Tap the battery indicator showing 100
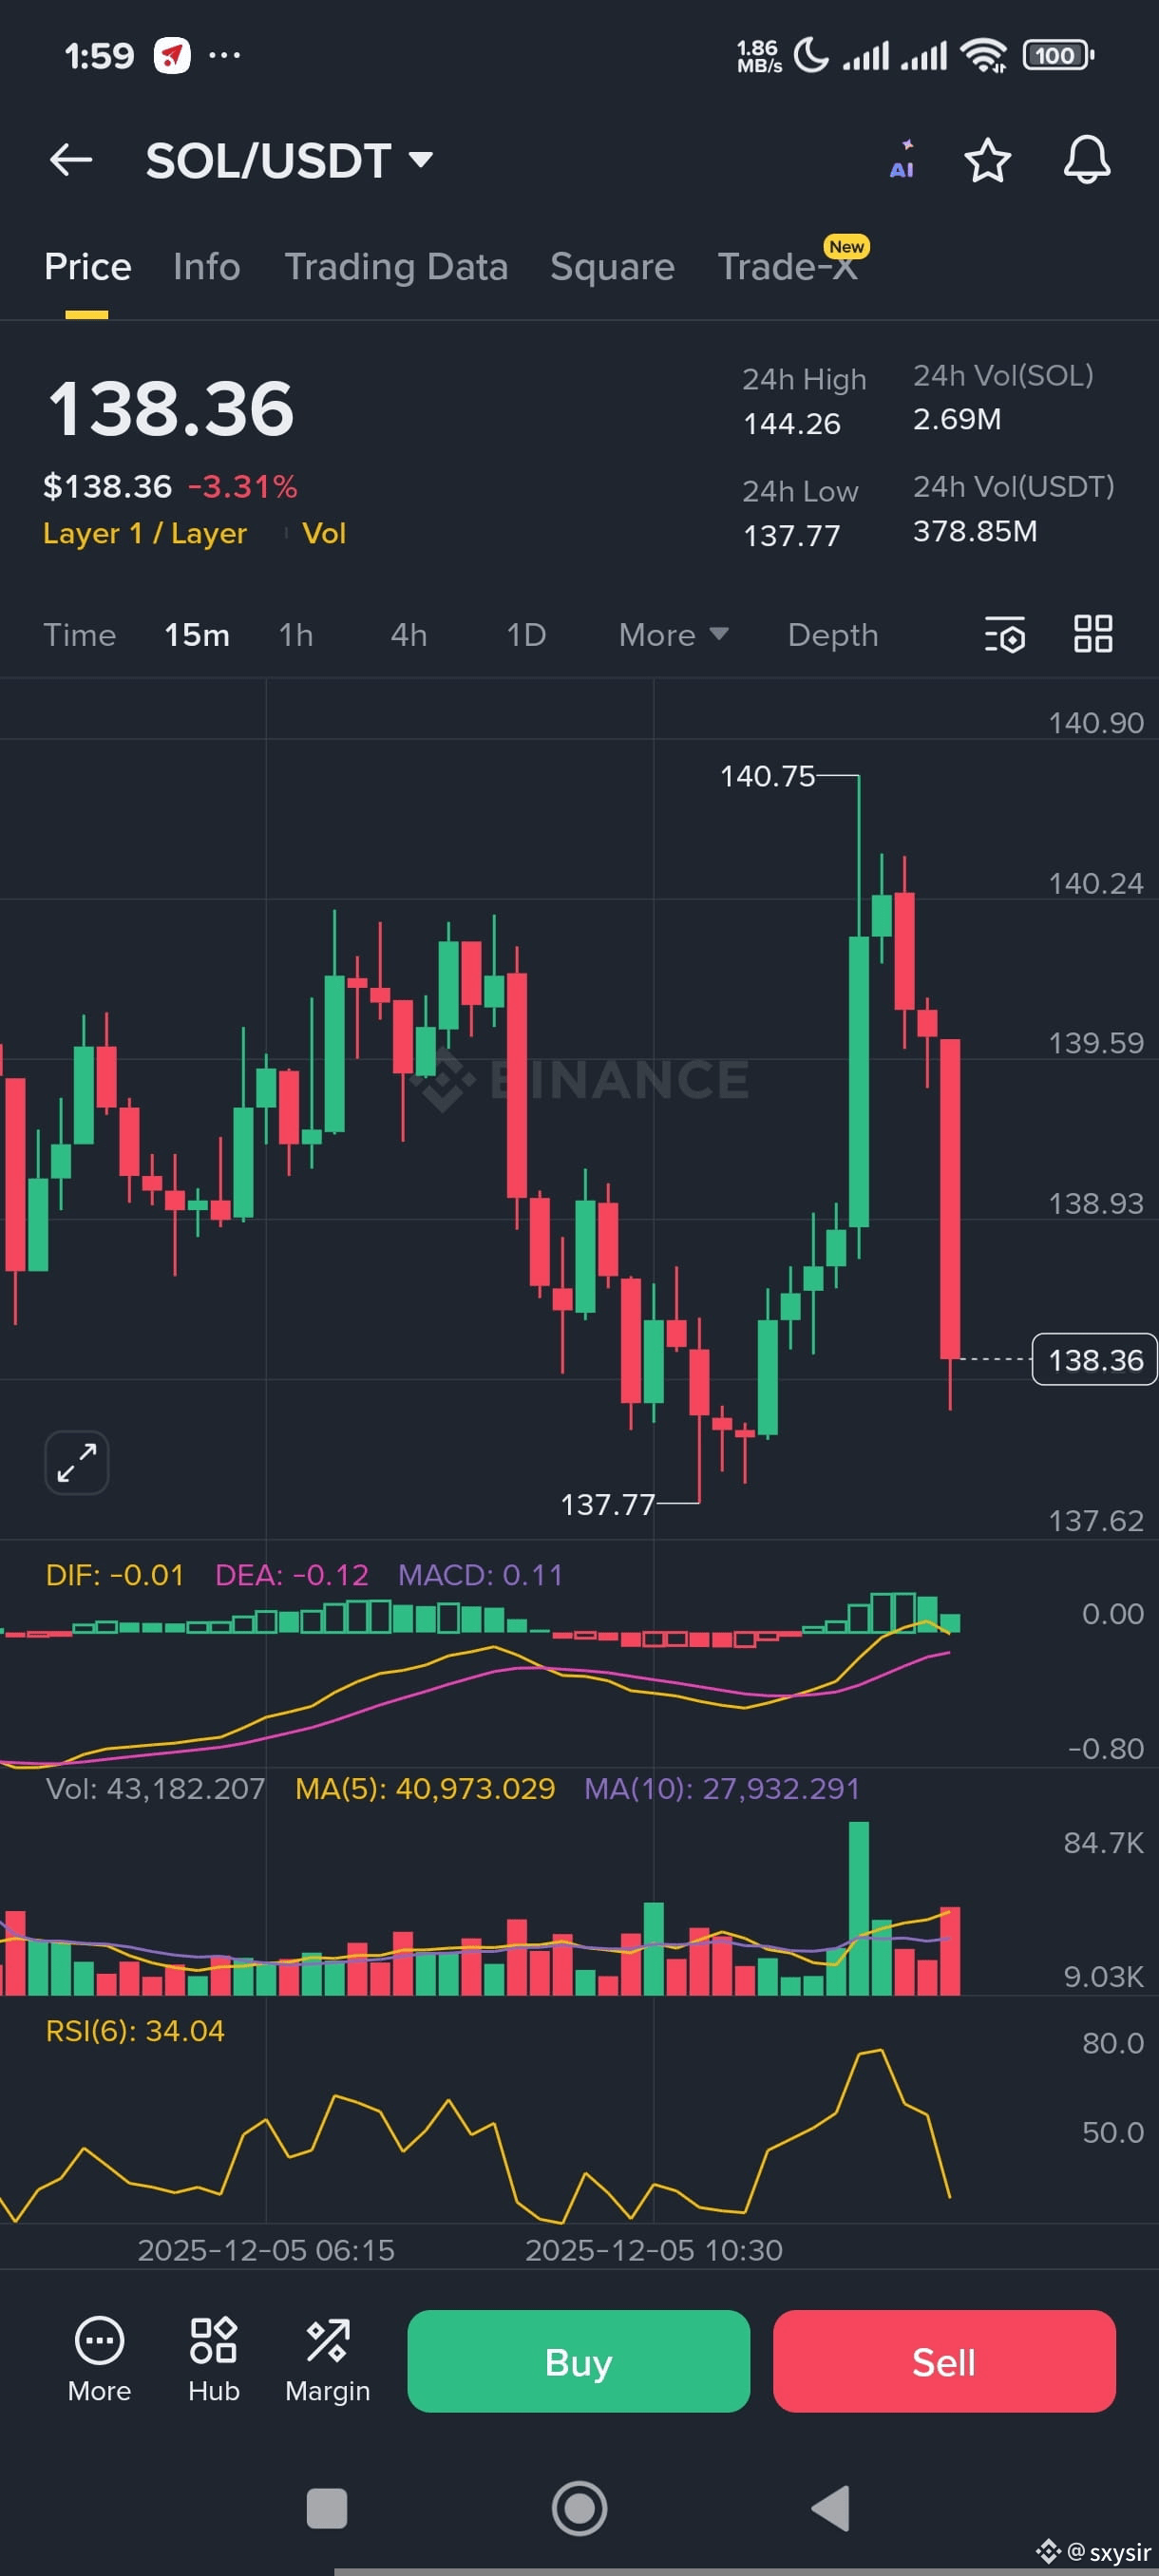Screen dimensions: 1159x2576 point(1058,55)
